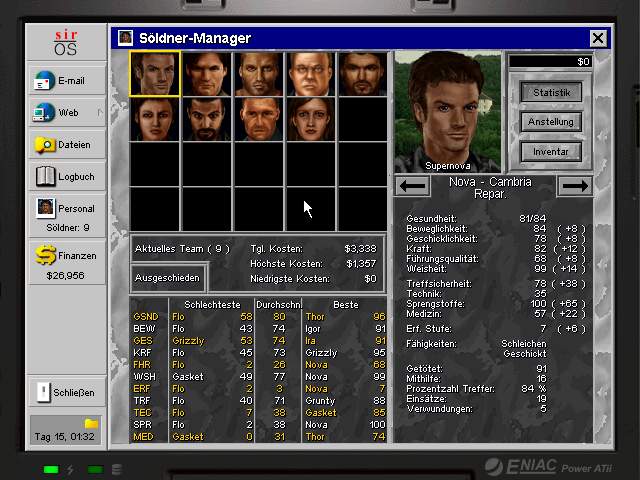Screen dimensions: 640x480
Task: Open Finanzen dollar sign icon
Action: [45, 256]
